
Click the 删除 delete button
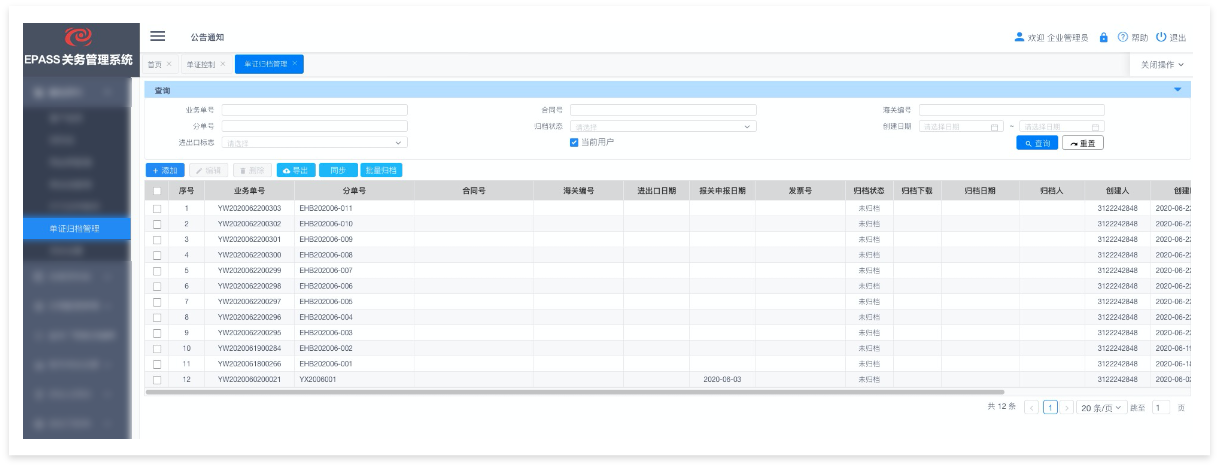[253, 171]
